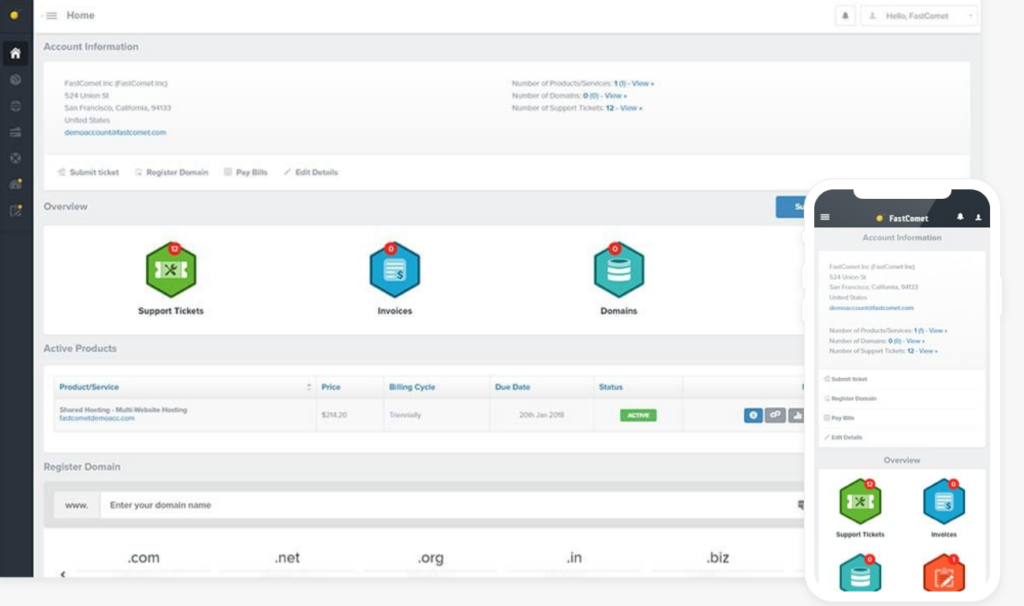Phone: View link for Number of Domains
Viewport: 1024px width, 606px height.
[916, 342]
